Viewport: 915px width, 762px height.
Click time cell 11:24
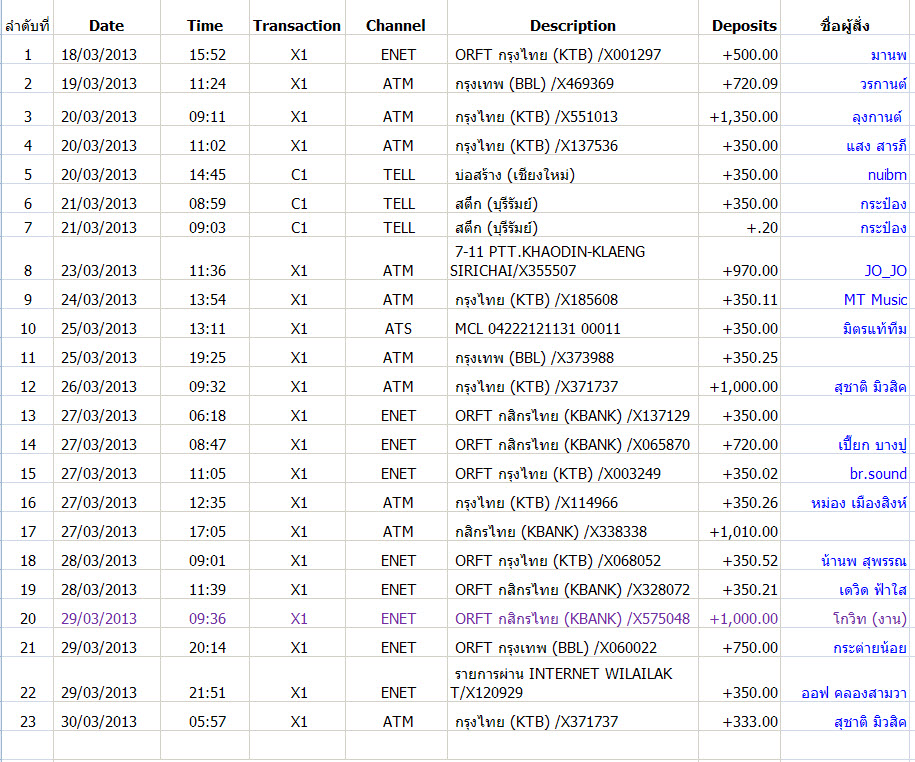(207, 84)
